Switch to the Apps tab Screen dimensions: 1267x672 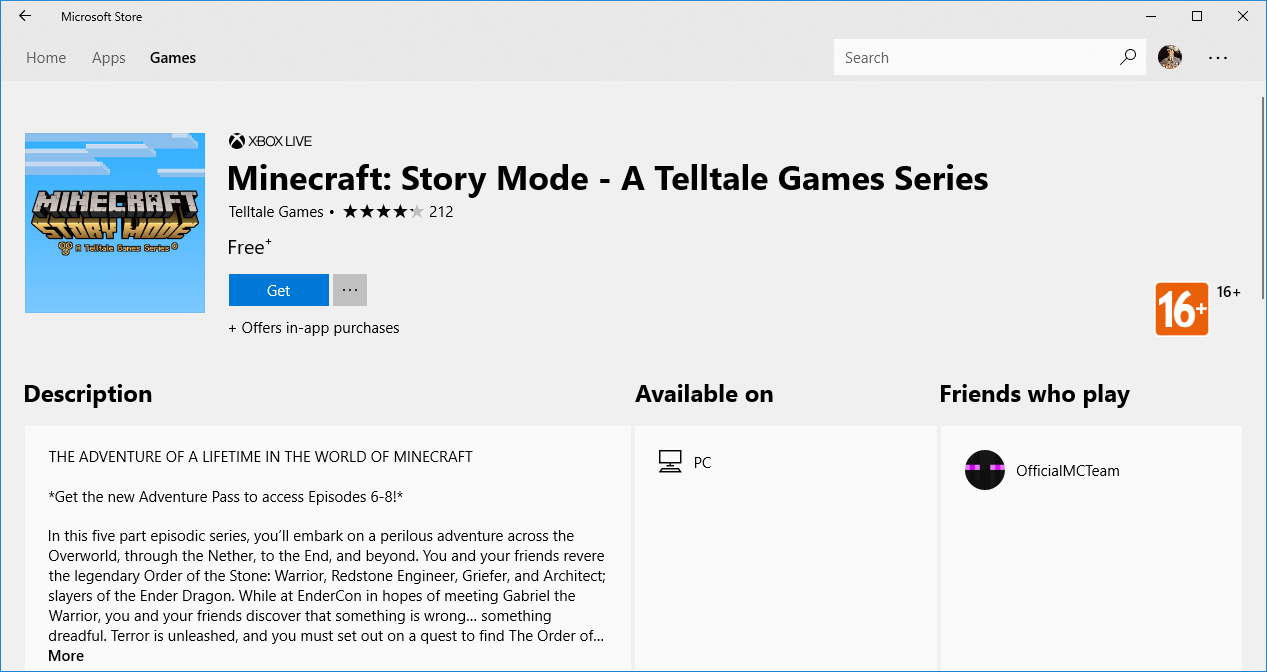[108, 58]
